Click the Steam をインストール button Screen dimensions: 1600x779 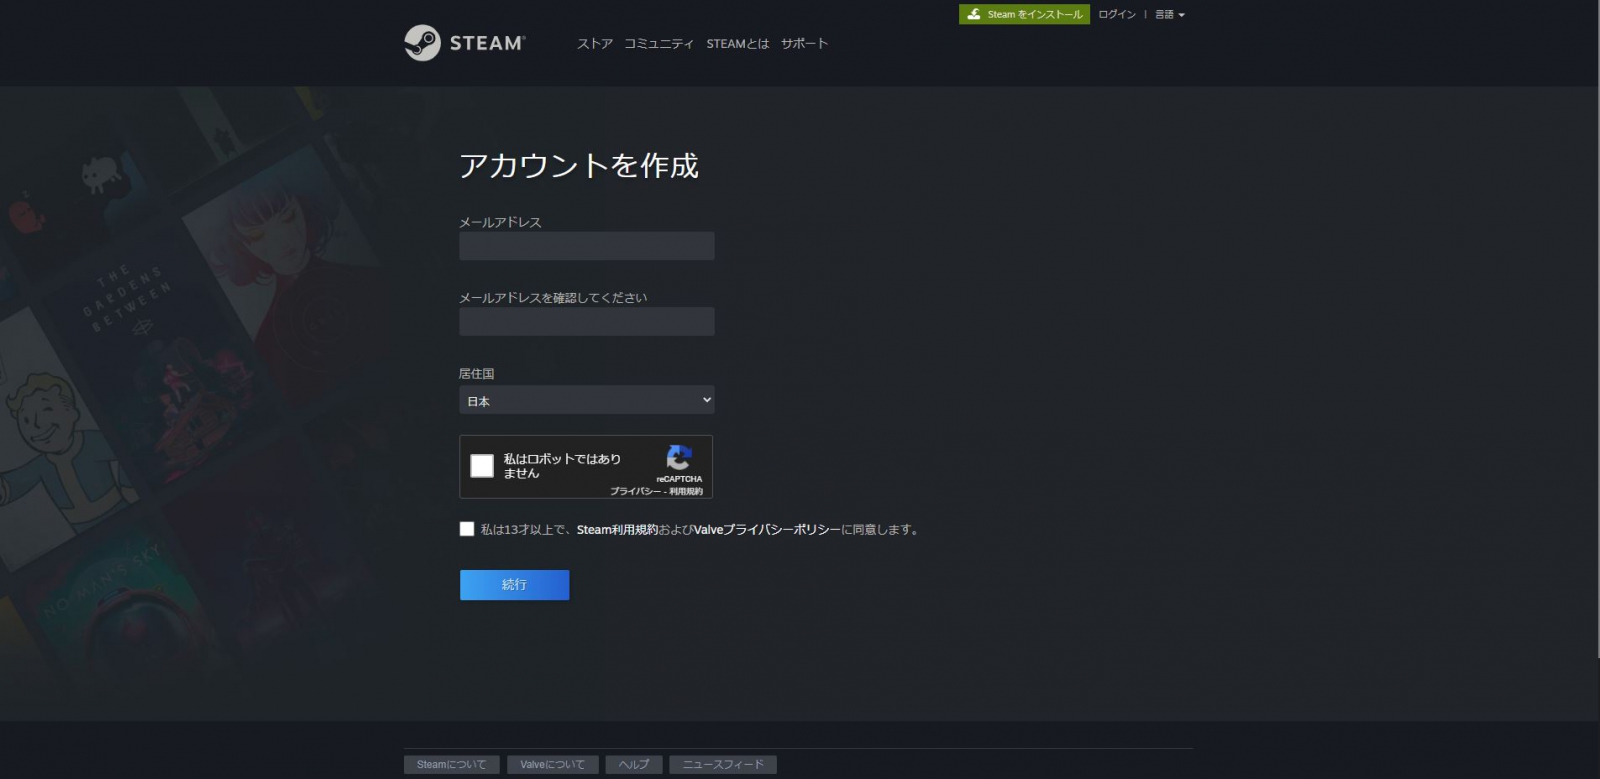(x=1024, y=15)
